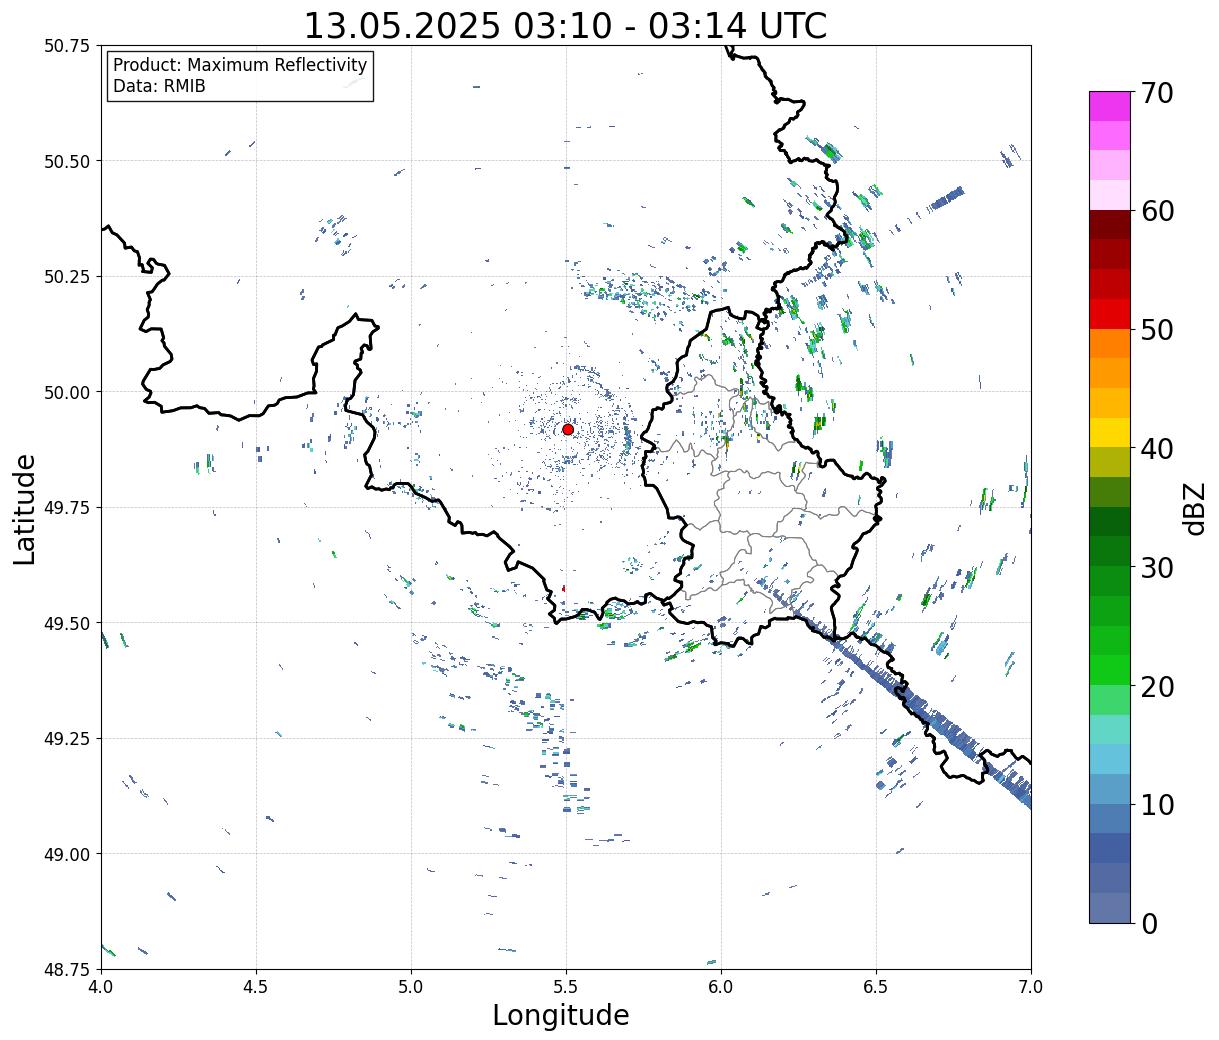Select the yellow colorbar swatch above 40
The width and height of the screenshot is (1219, 1040).
point(1110,432)
